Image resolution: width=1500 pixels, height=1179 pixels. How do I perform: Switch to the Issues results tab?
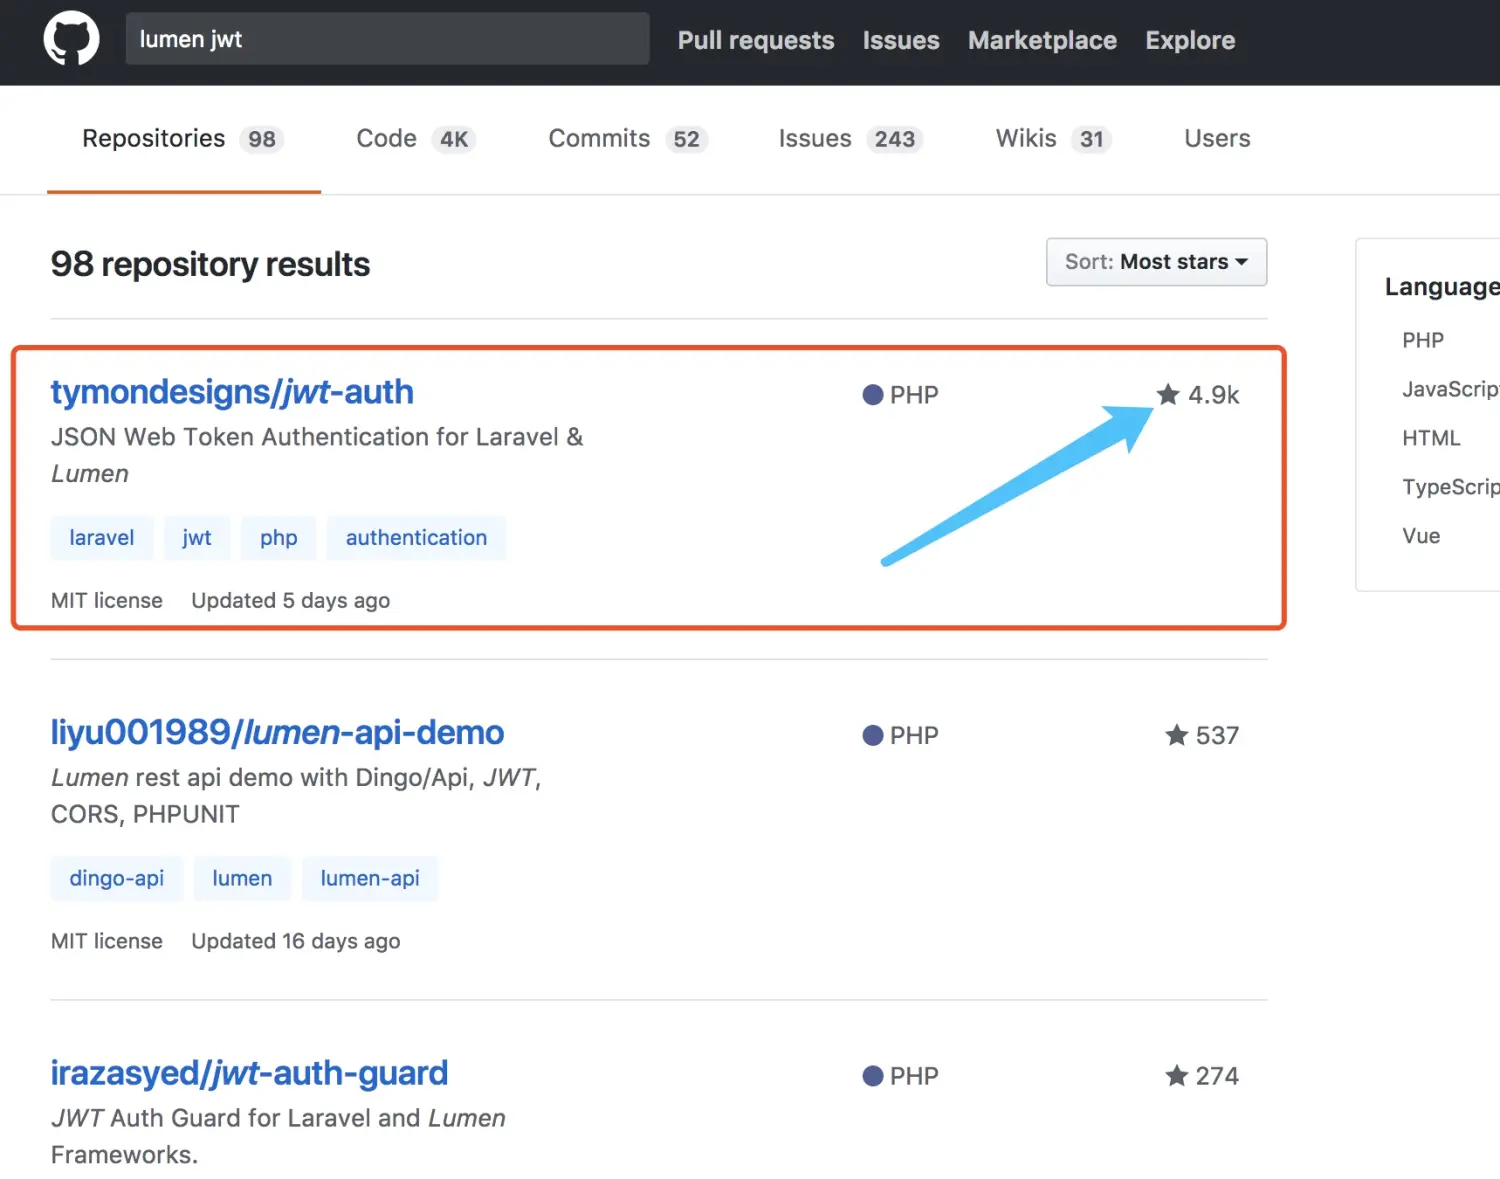[849, 139]
